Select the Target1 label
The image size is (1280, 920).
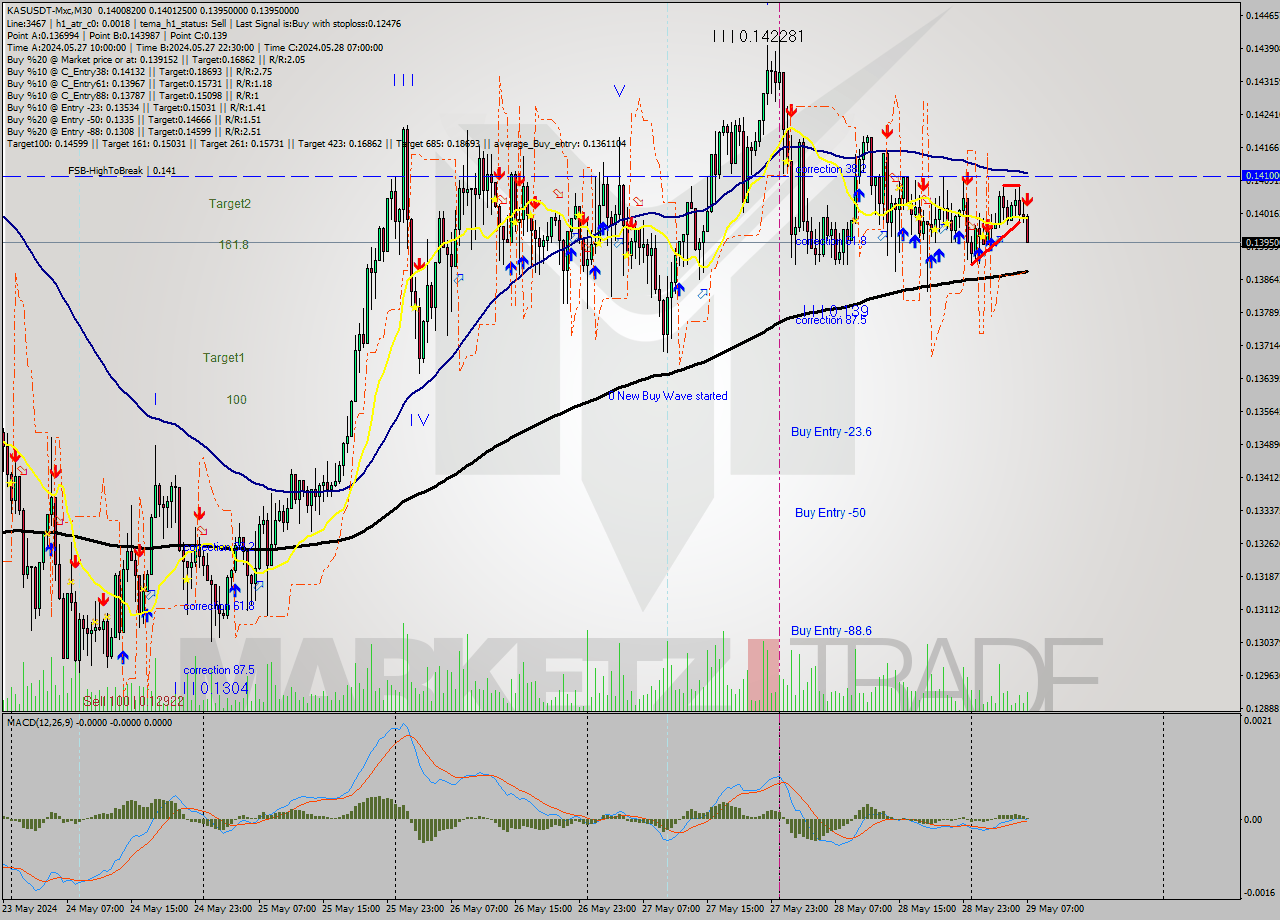(223, 358)
